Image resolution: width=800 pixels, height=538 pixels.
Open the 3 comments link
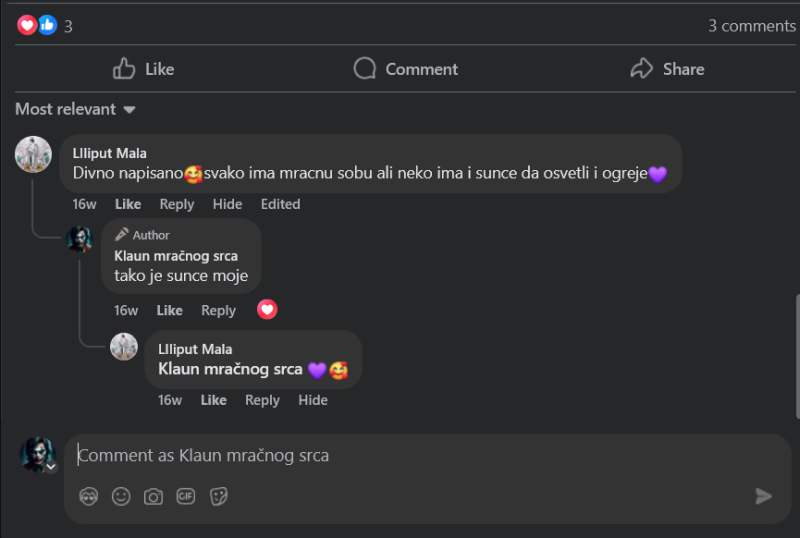pos(752,26)
